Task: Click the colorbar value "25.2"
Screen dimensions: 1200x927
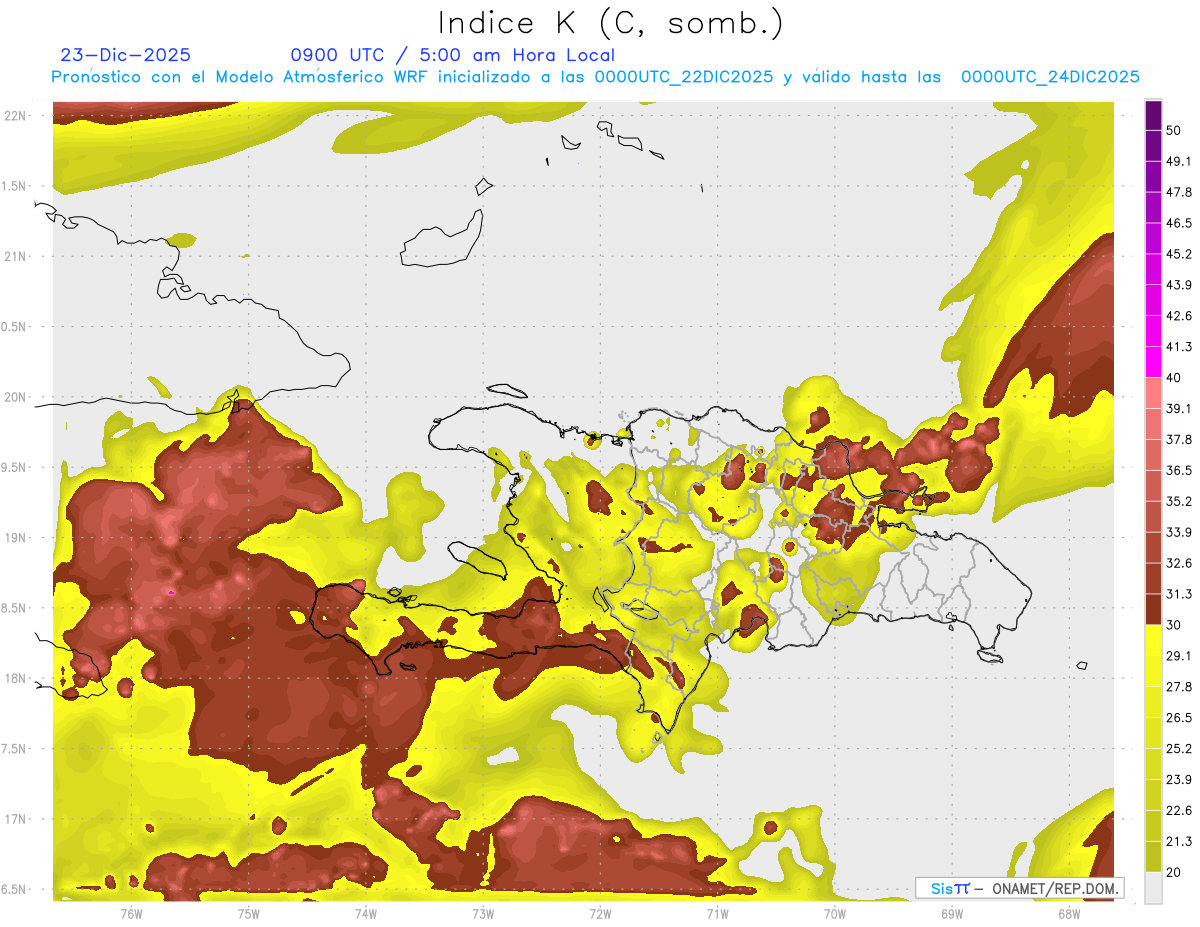Action: tap(1179, 748)
